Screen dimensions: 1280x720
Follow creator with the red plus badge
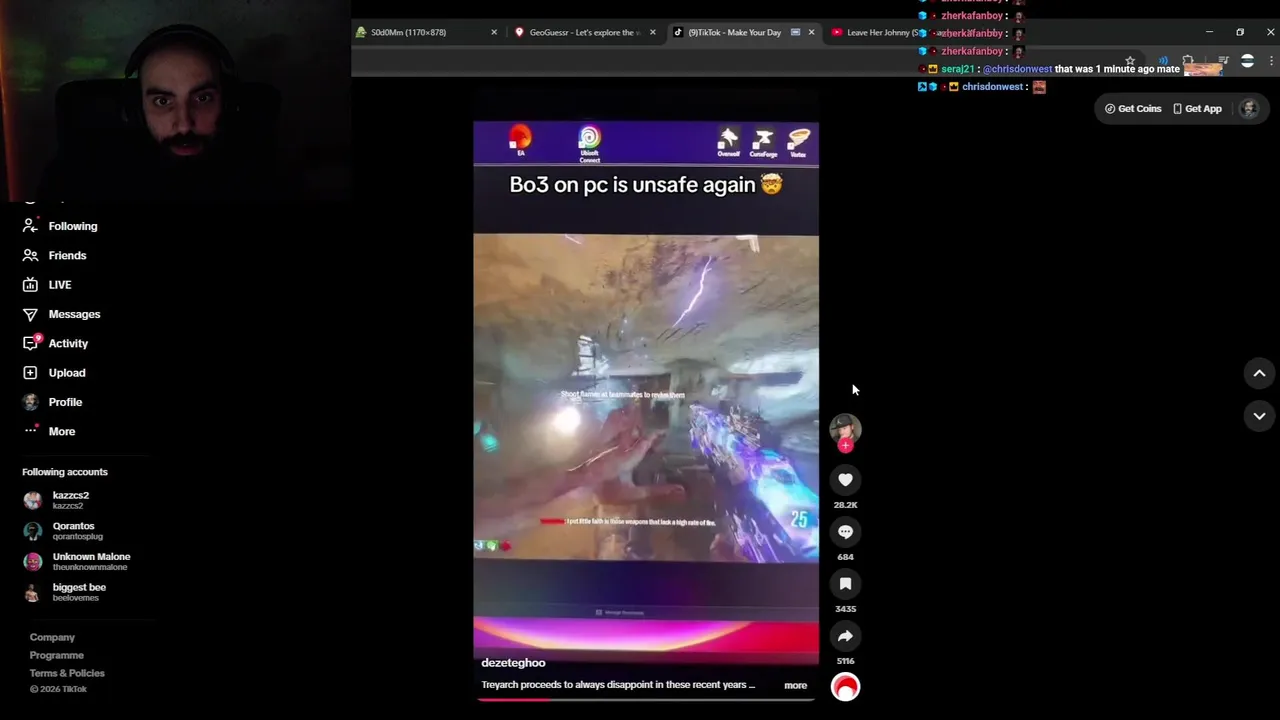click(845, 446)
